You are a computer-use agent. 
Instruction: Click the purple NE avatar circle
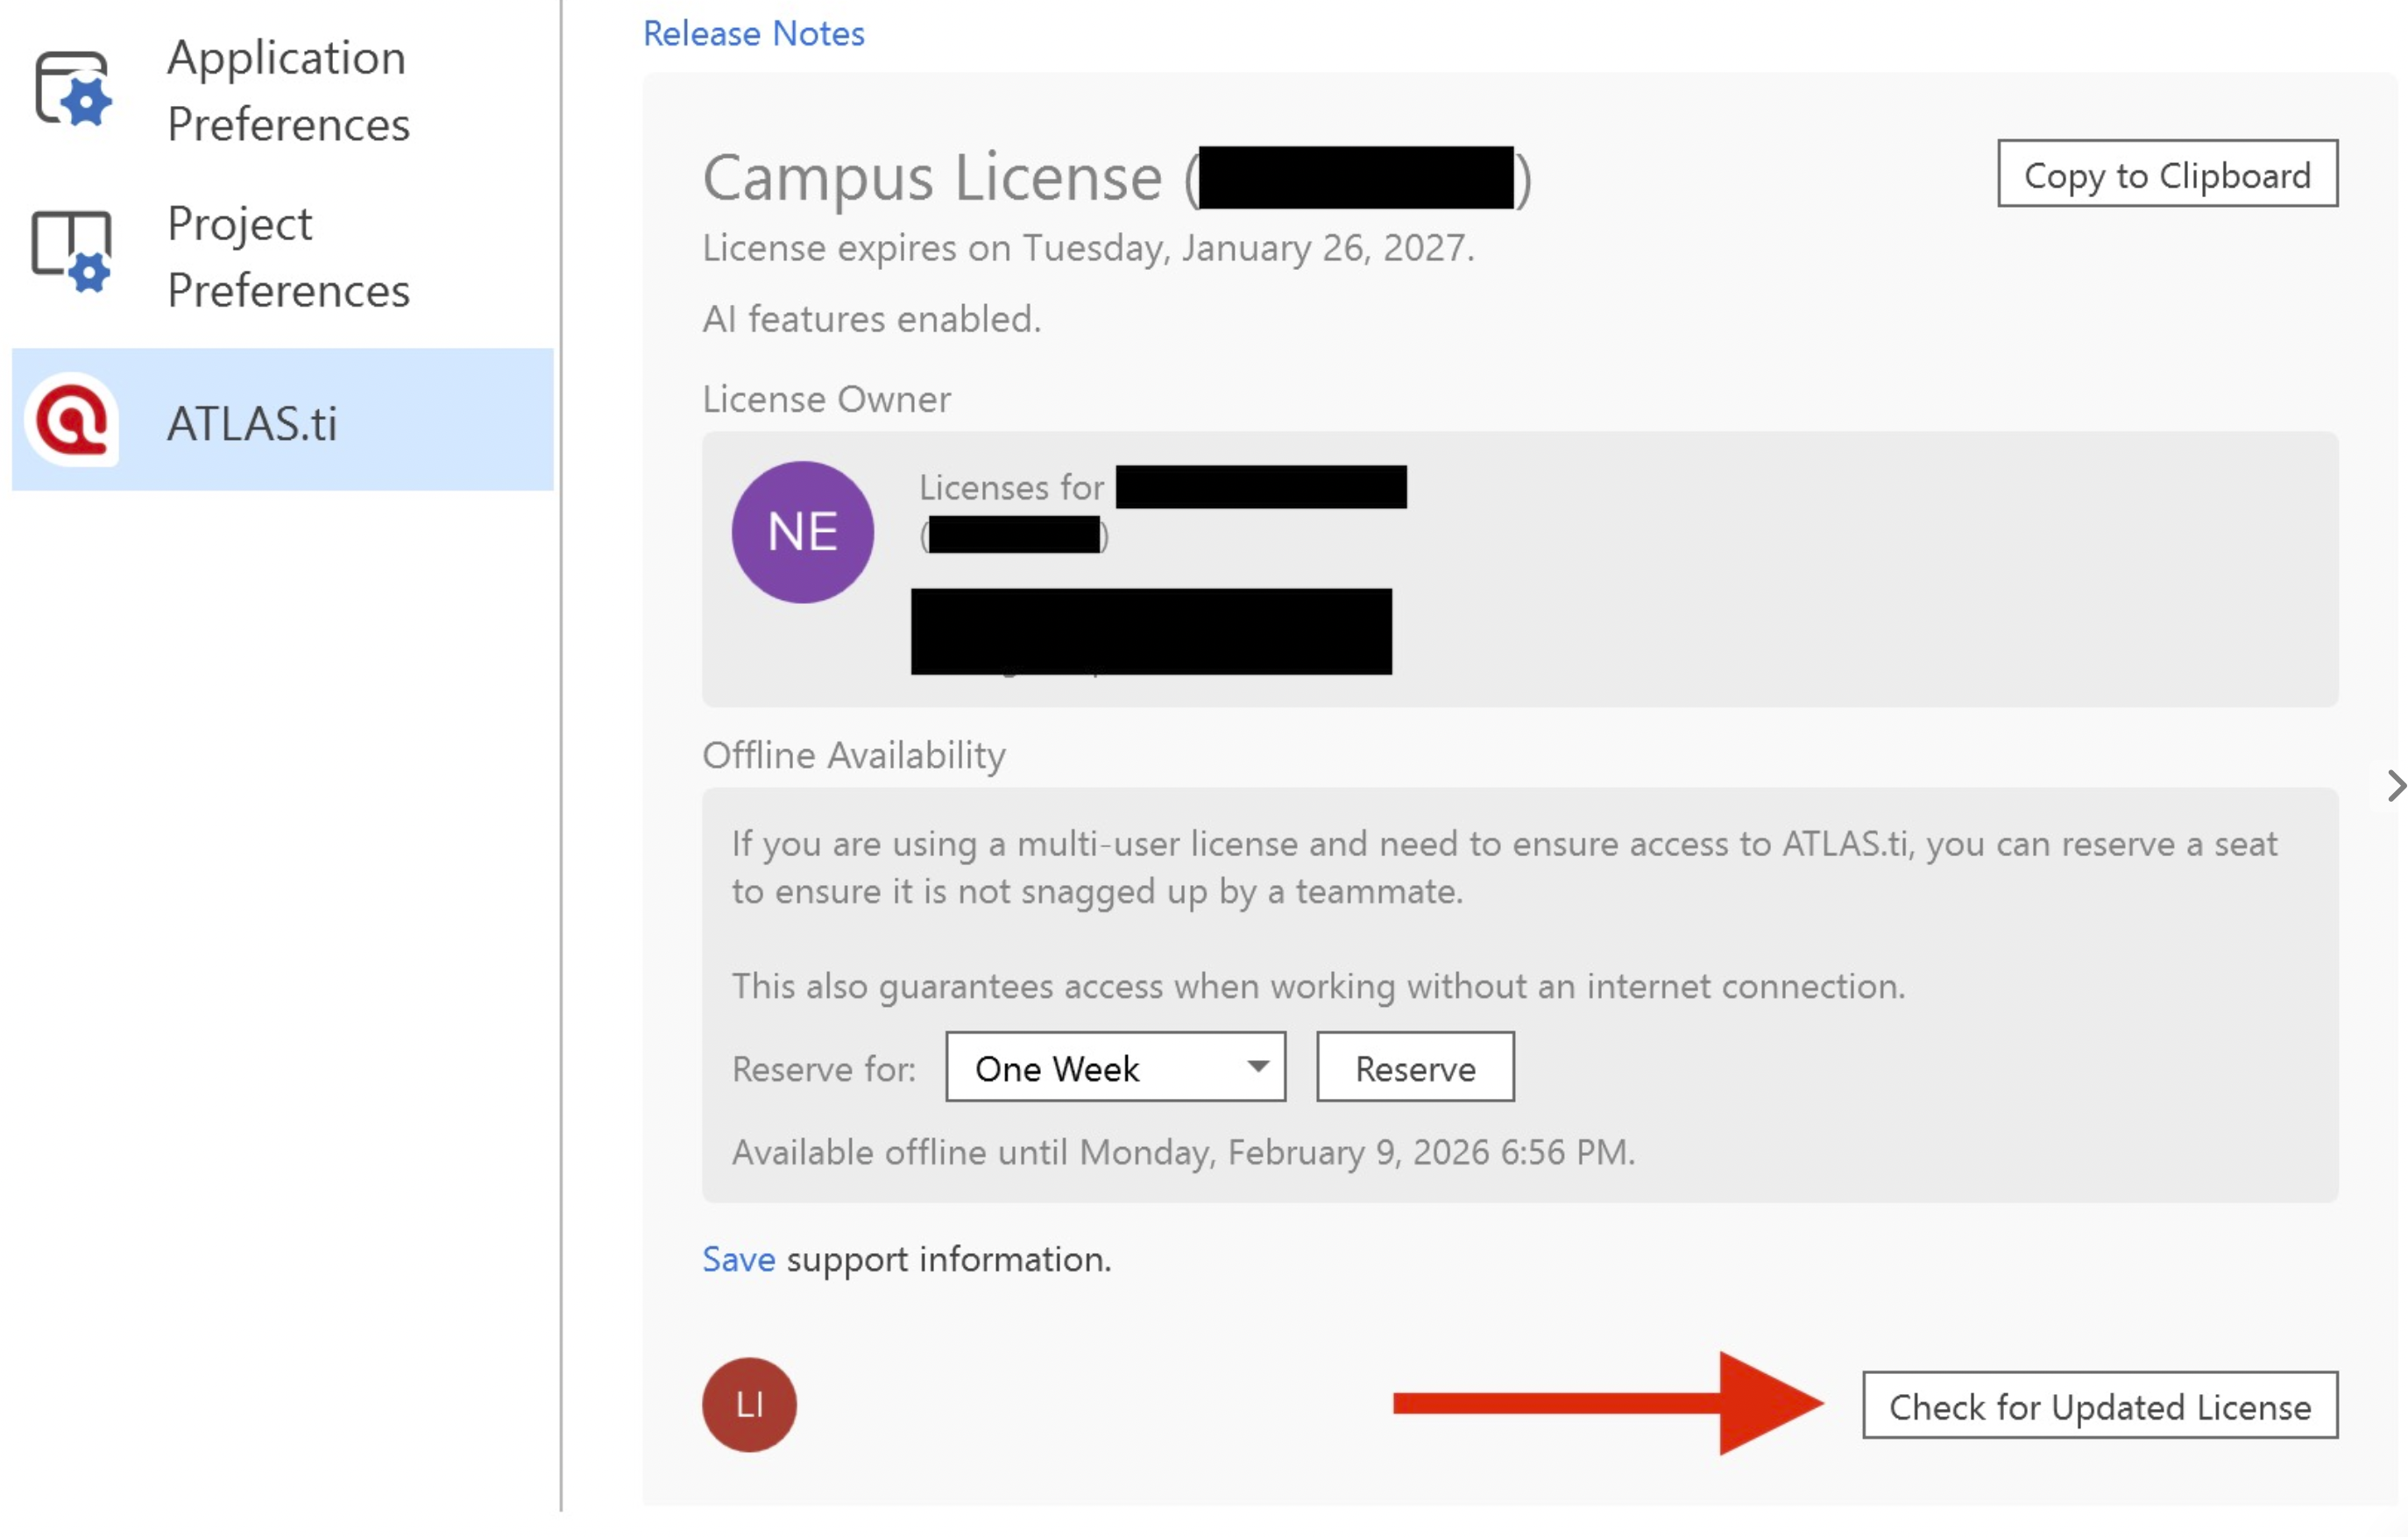click(802, 532)
